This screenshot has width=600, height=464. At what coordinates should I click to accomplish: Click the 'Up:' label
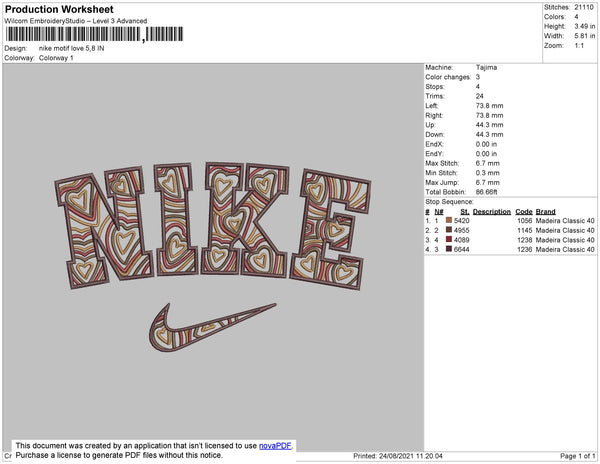click(x=430, y=125)
